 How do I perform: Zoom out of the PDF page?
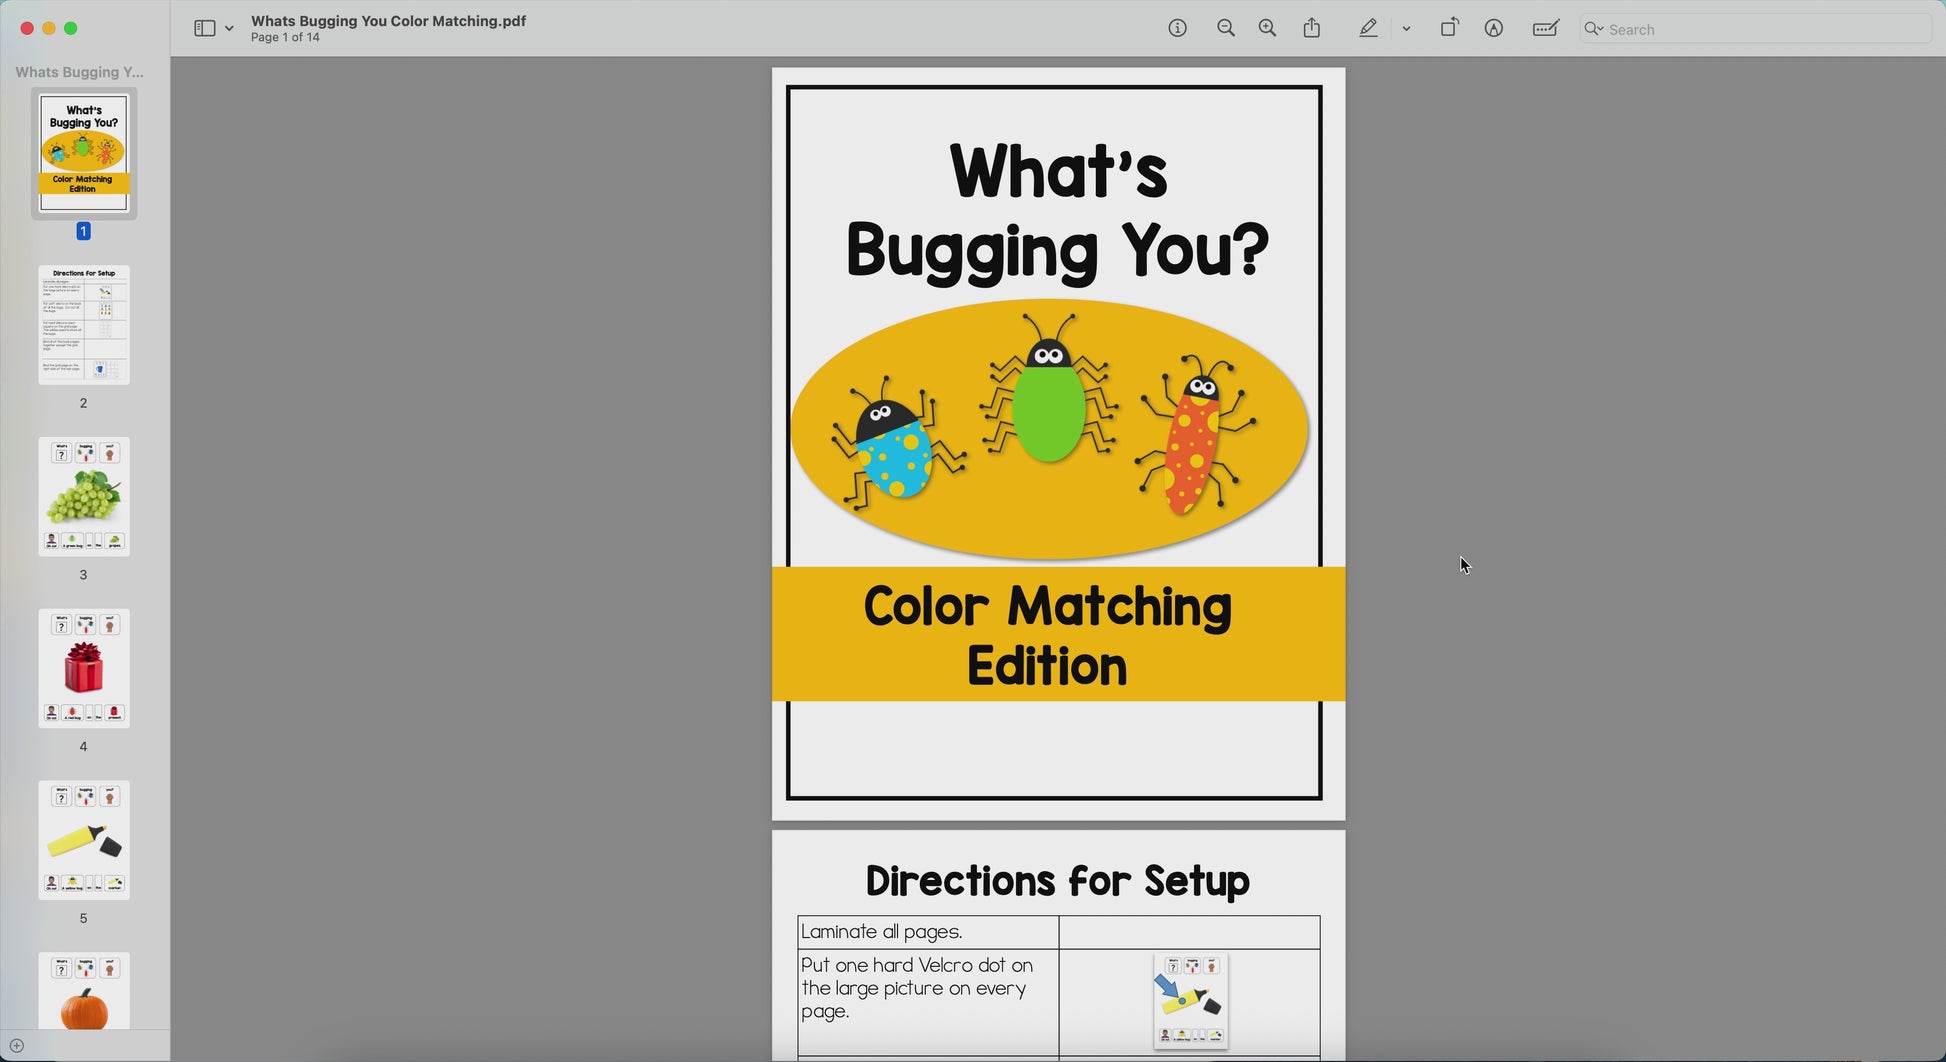point(1225,29)
